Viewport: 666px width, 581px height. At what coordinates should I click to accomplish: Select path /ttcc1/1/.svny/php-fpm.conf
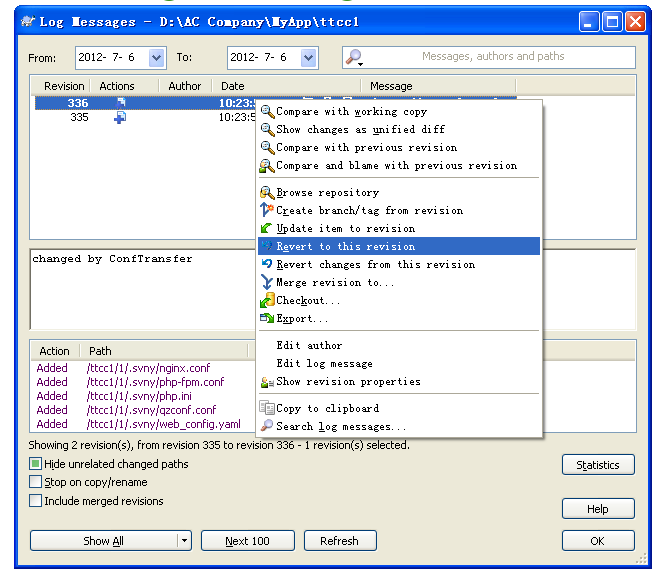(x=155, y=382)
